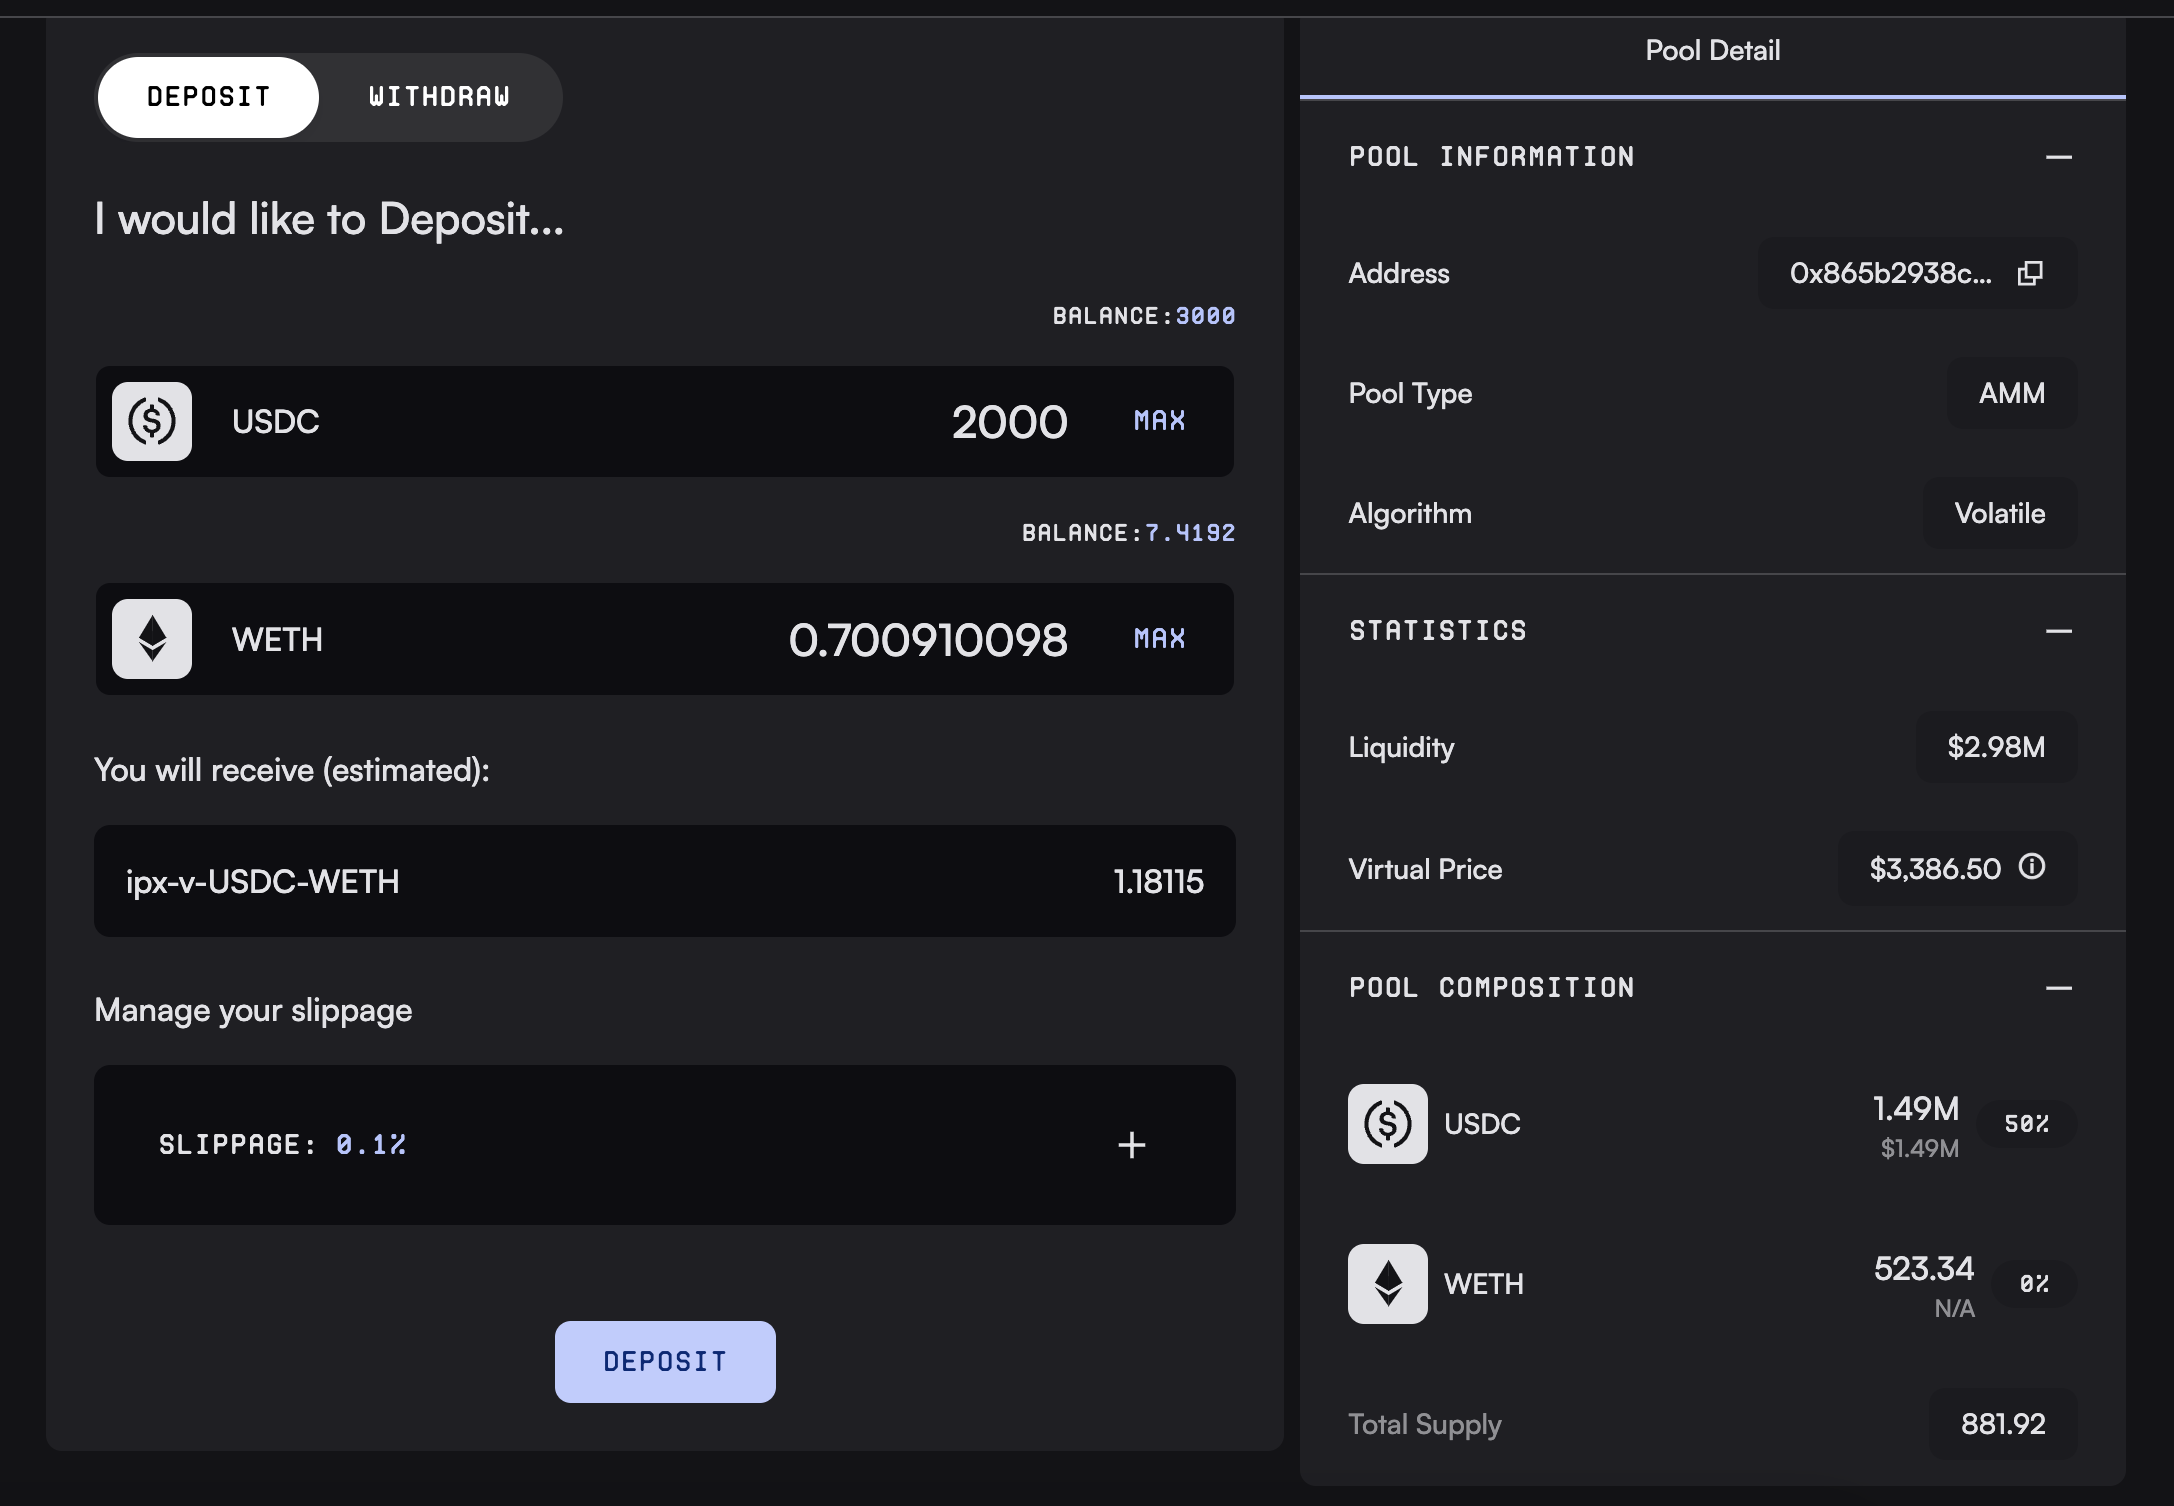Click the USDC amount input field
The height and width of the screenshot is (1506, 2174).
click(x=1008, y=422)
